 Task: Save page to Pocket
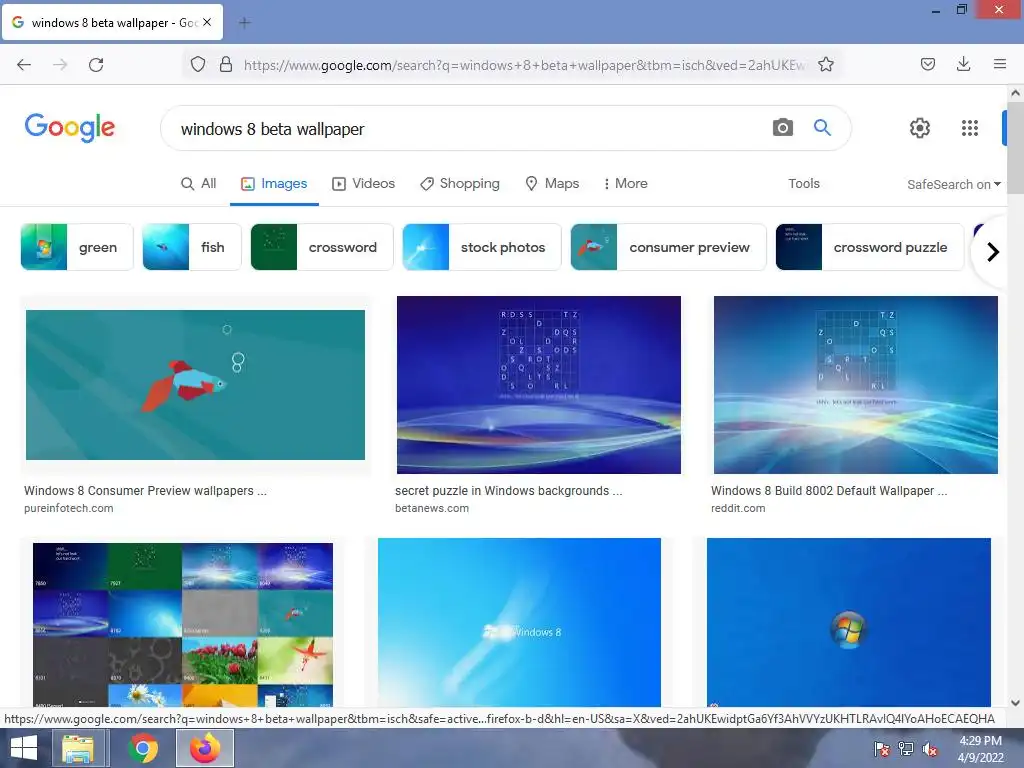(928, 64)
